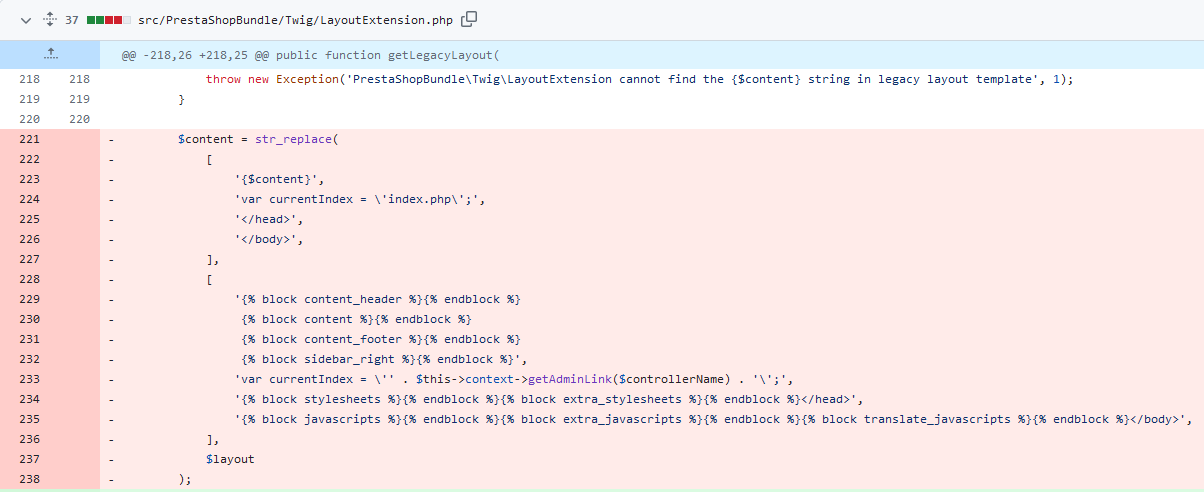Collapse the LayoutExtension.php file diff
Viewport: 1204px width, 492px height.
click(24, 19)
